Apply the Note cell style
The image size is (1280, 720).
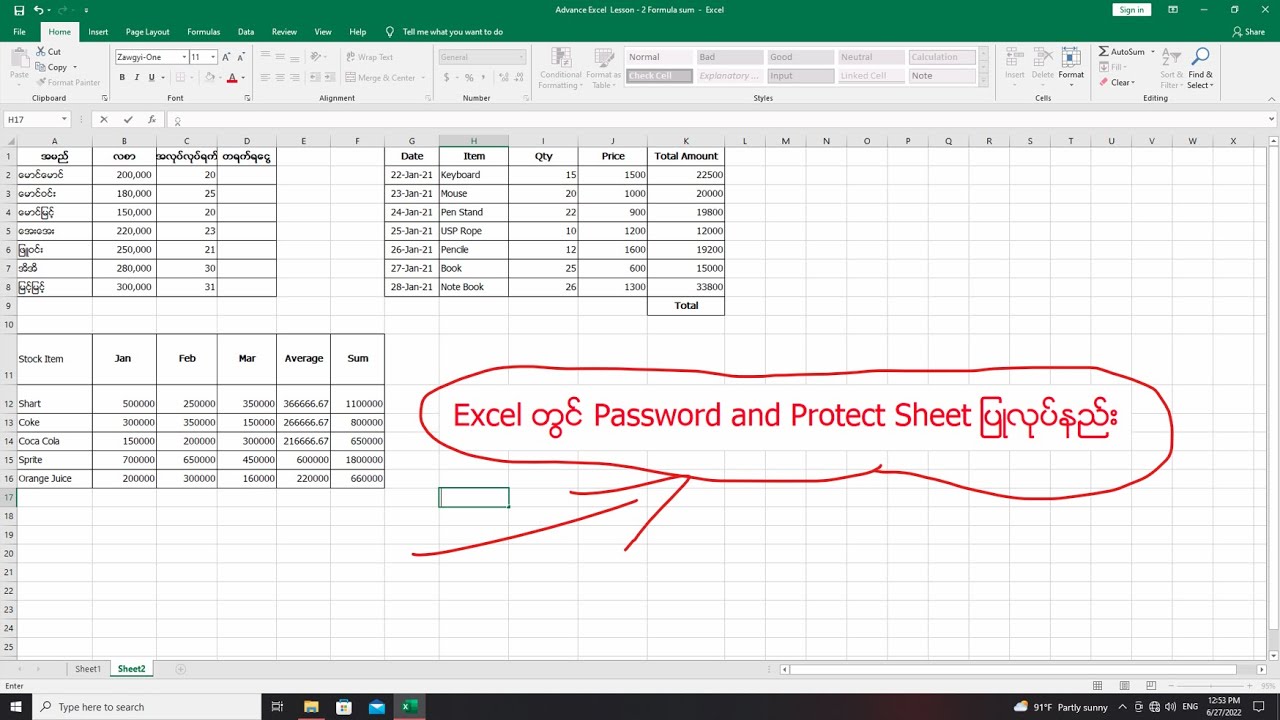(941, 76)
